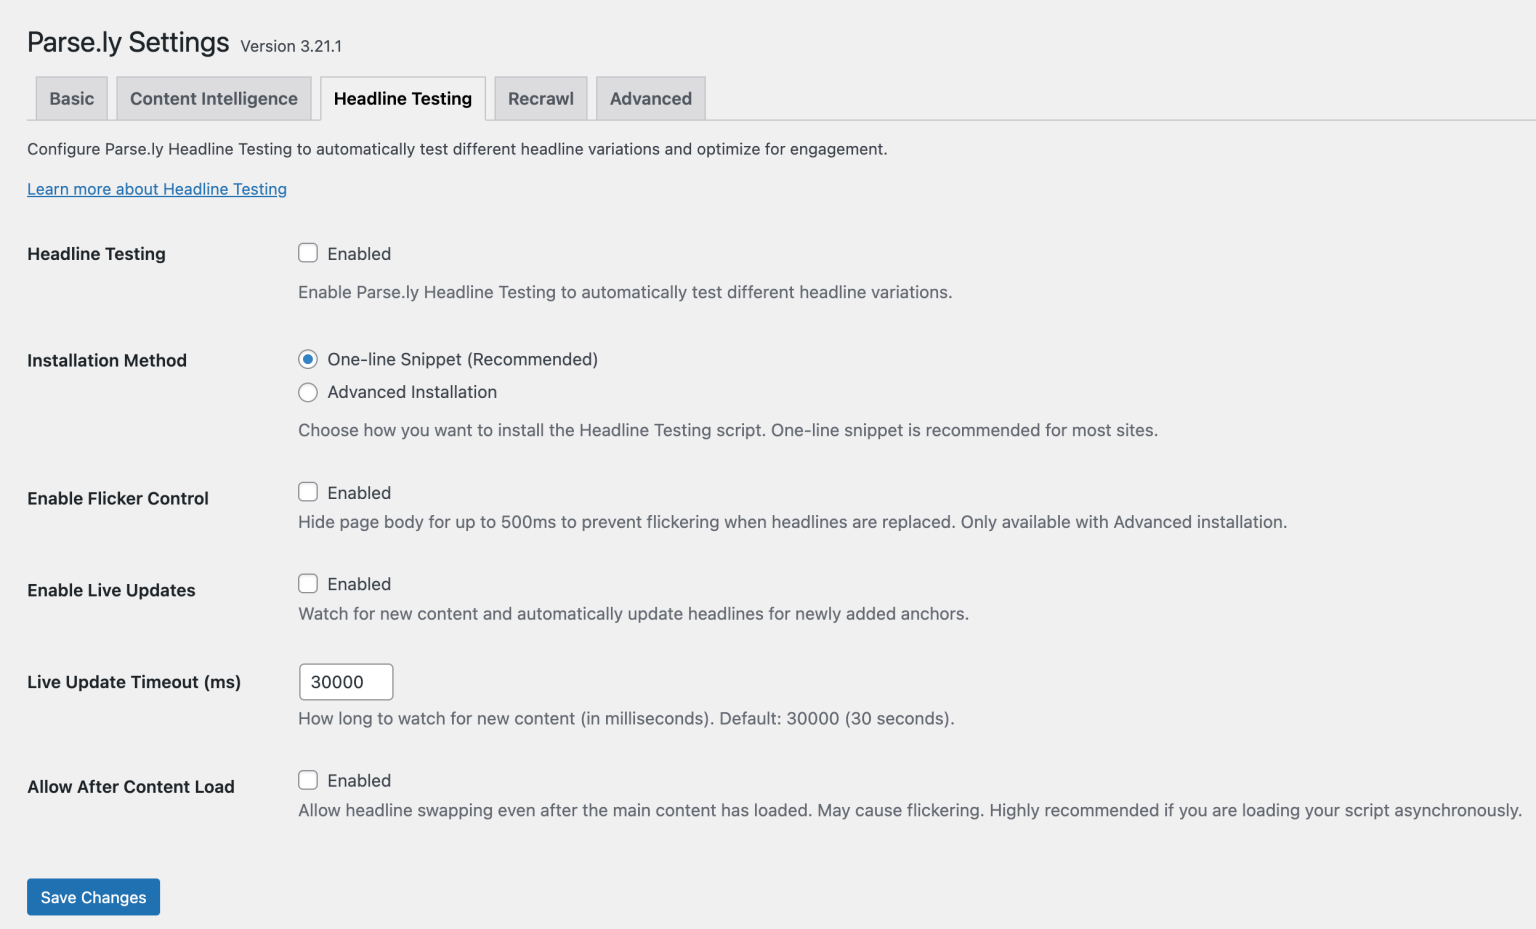Click the One-line Snippet (Recommended) label text
This screenshot has height=929, width=1536.
462,359
